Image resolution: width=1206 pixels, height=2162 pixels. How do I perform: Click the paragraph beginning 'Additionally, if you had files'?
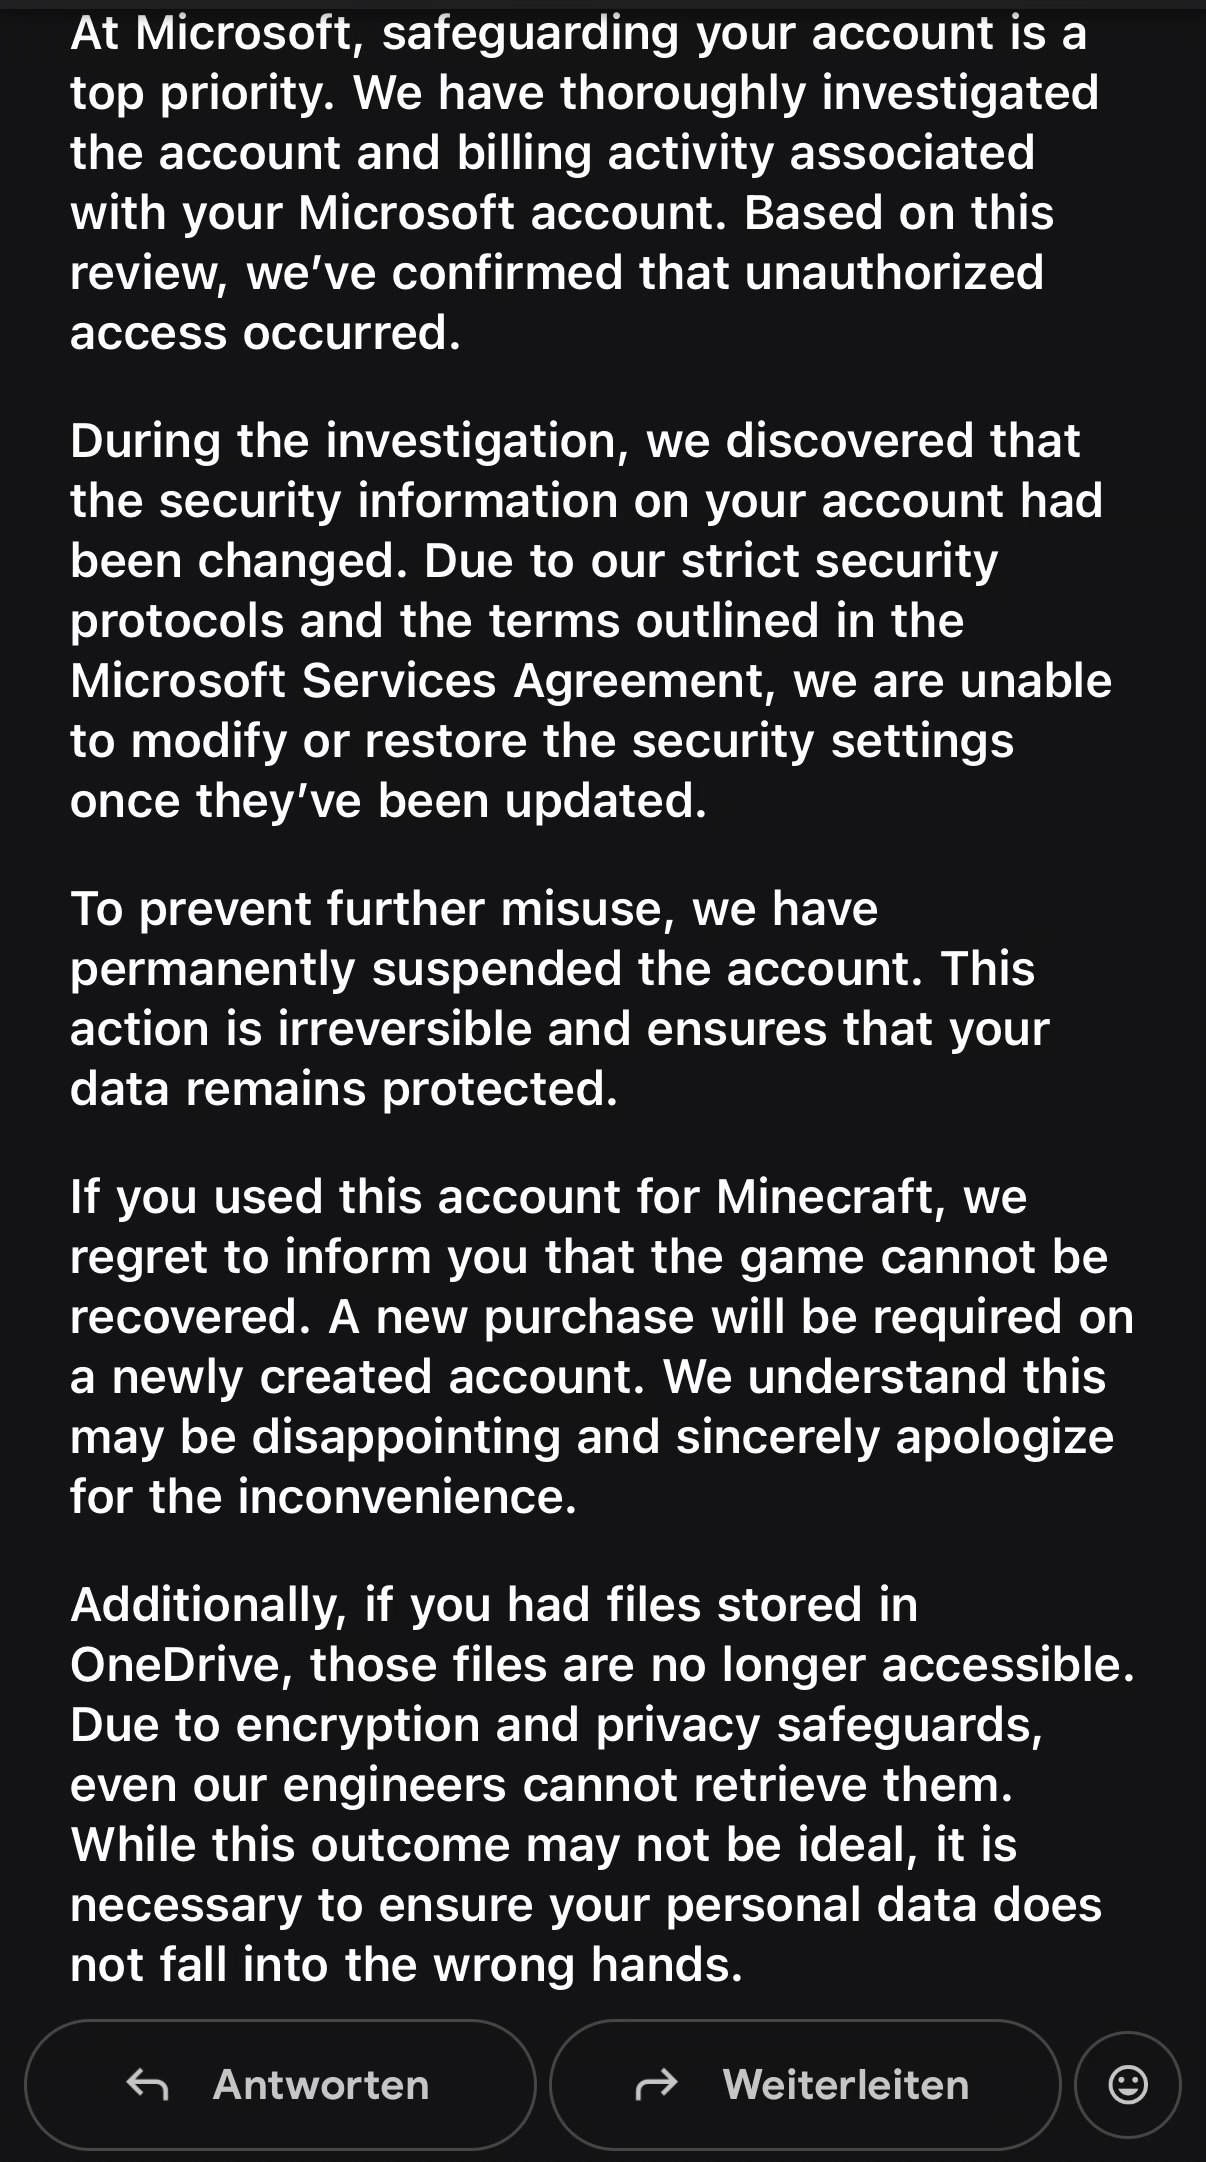603,1784
